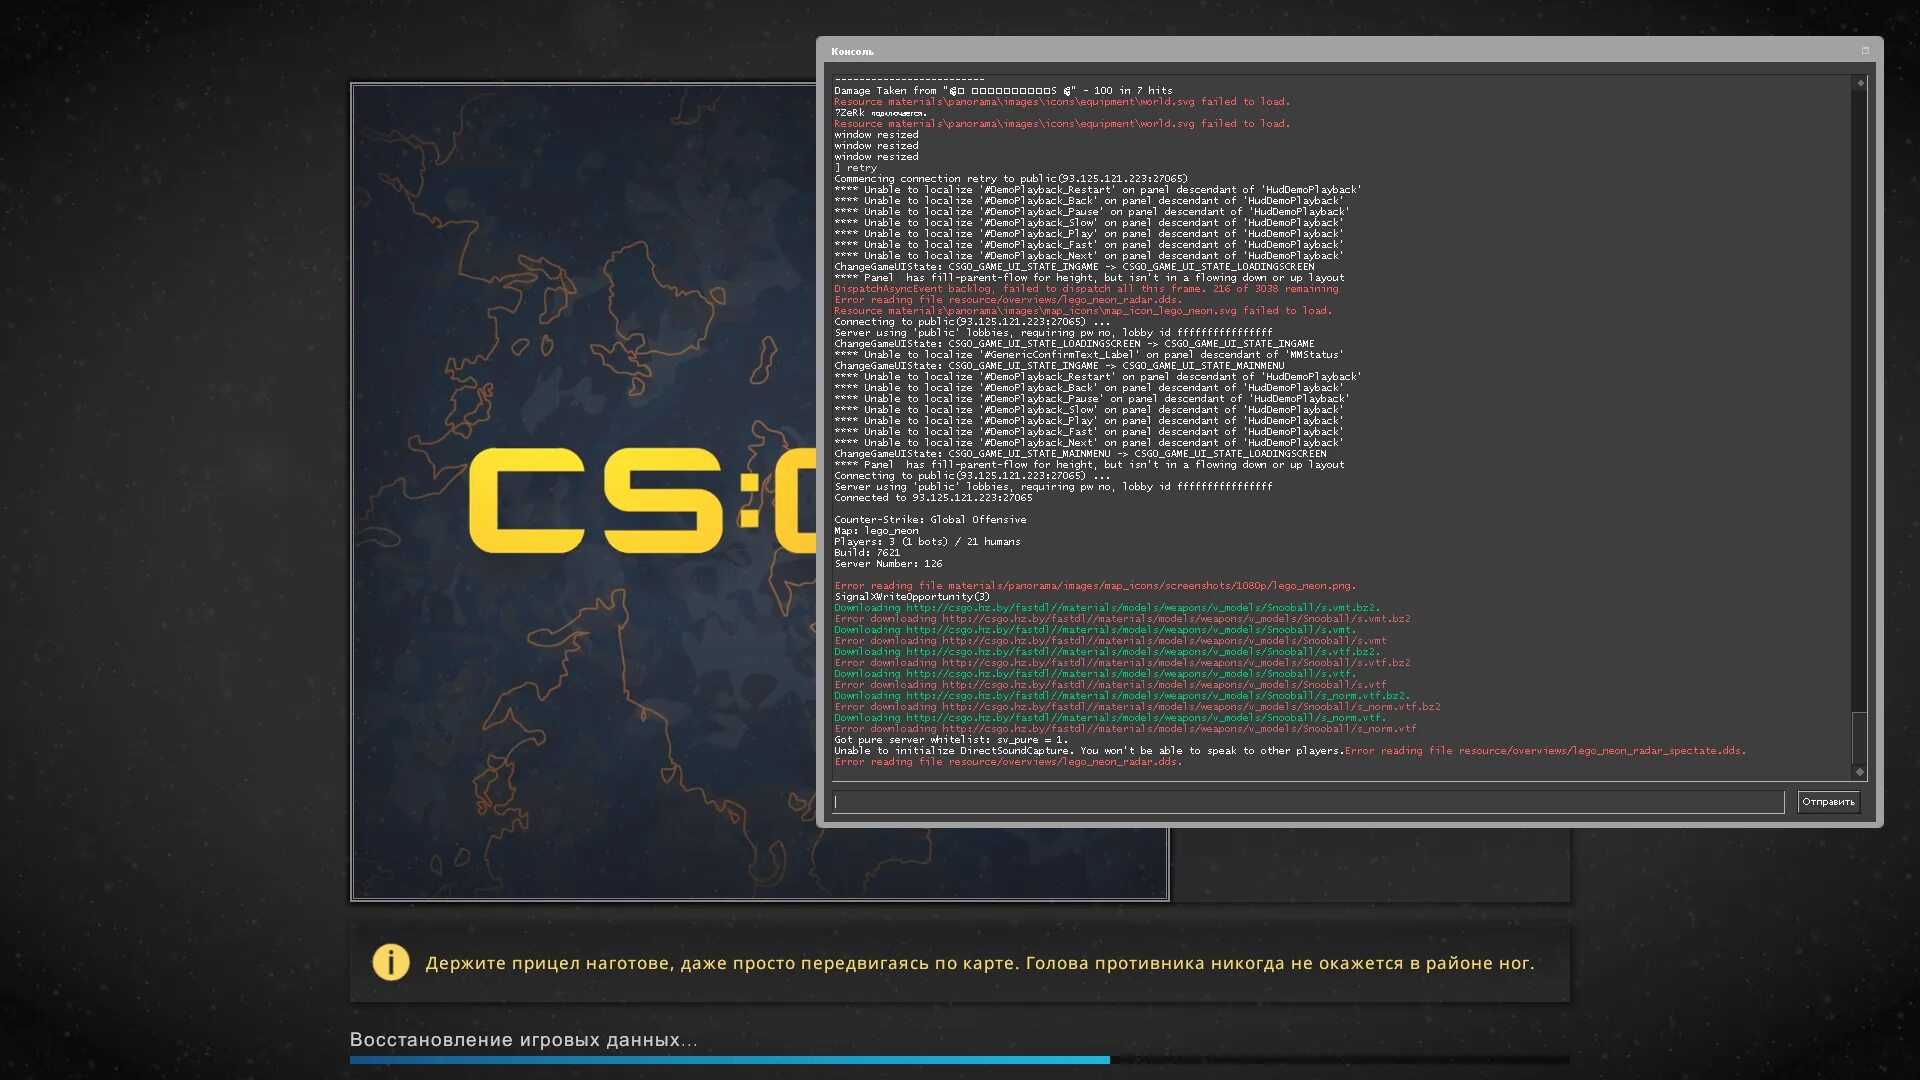Focus the console command input field
This screenshot has height=1080, width=1920.
1308,802
